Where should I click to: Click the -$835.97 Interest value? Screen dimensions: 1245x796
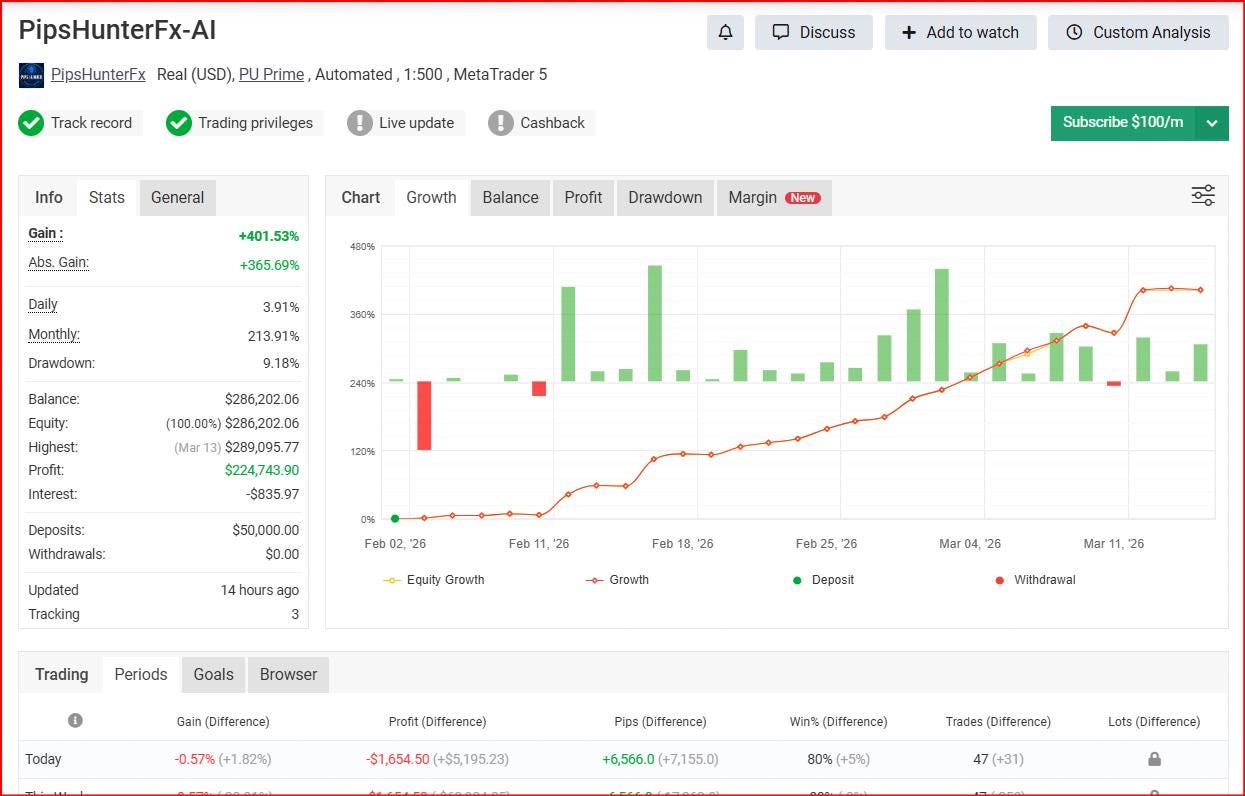pos(272,494)
